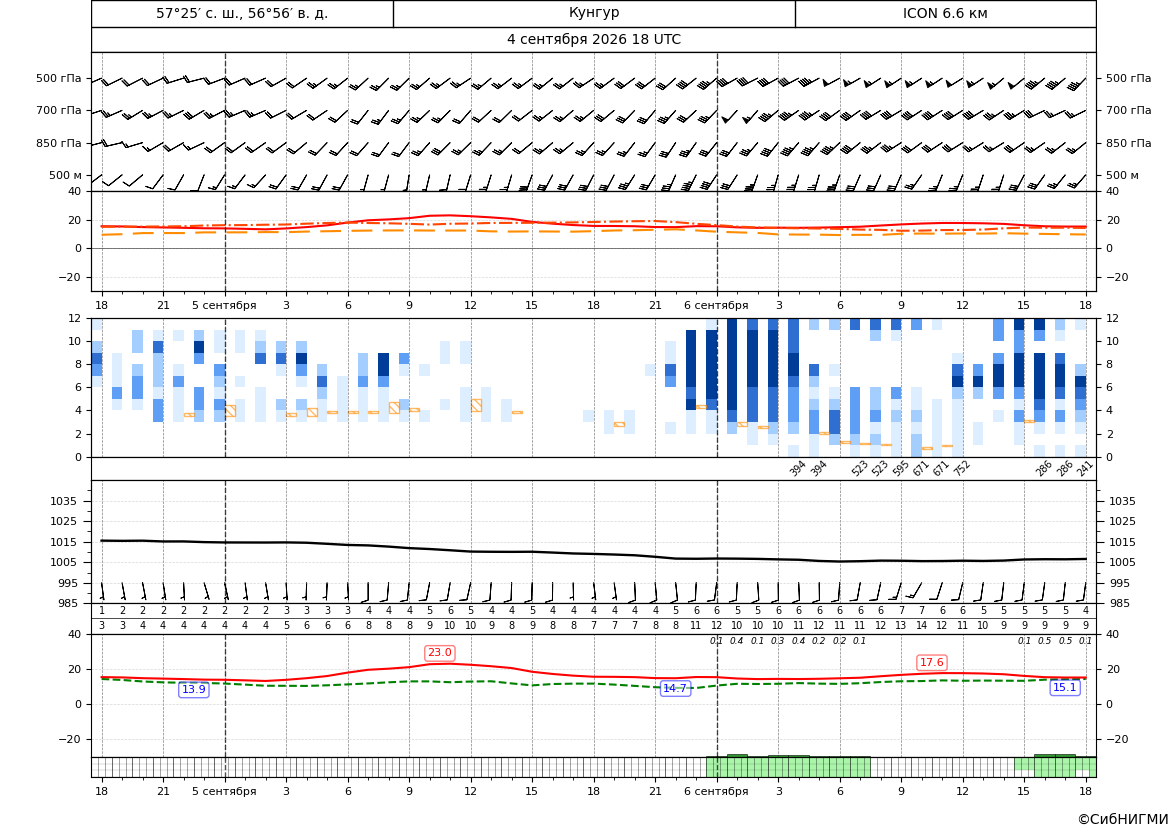Screen dimensions: 1169x827
Task: Click the coordinates 57°25′ с. ш. header cell
Action: click(242, 13)
